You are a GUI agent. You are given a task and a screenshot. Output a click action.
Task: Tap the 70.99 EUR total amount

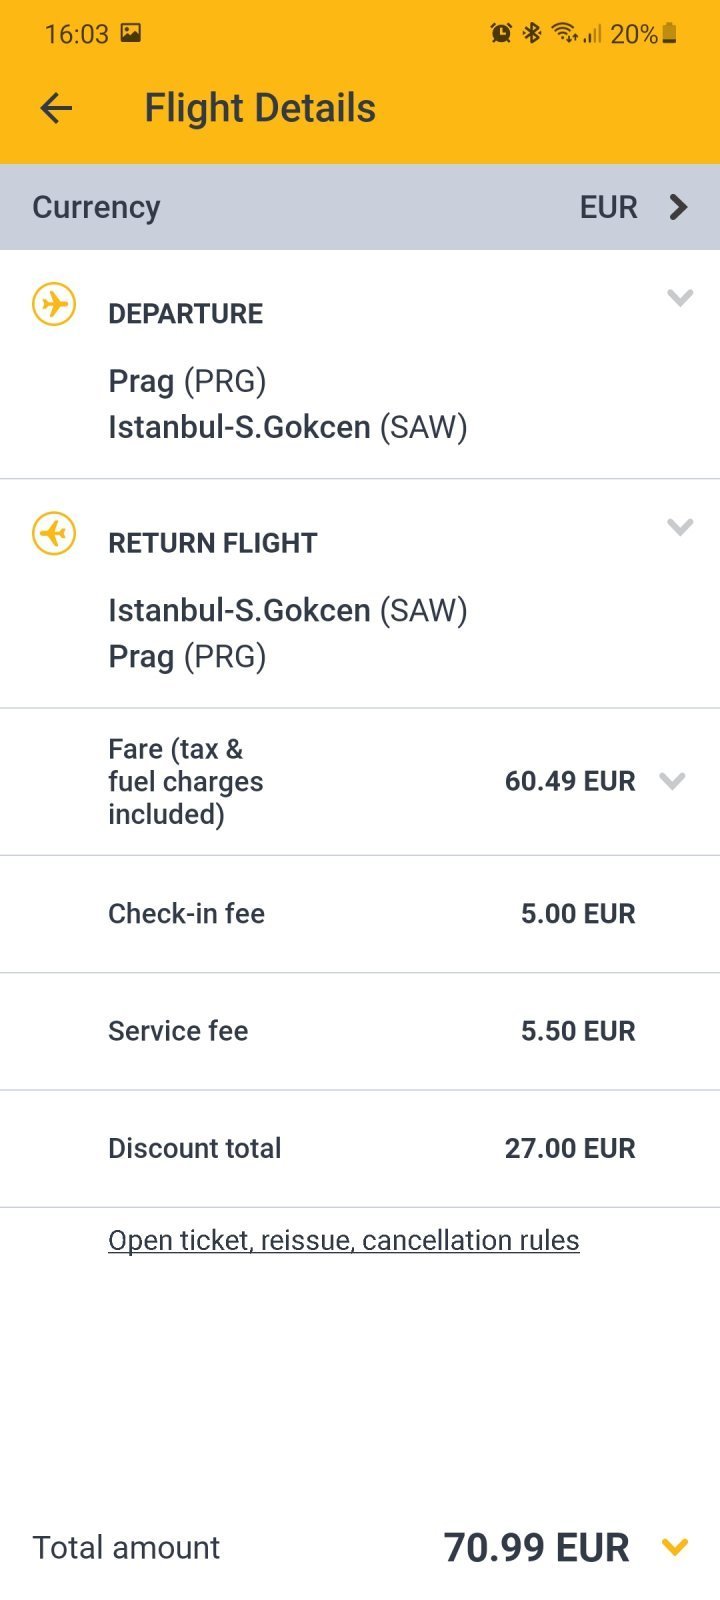click(537, 1548)
